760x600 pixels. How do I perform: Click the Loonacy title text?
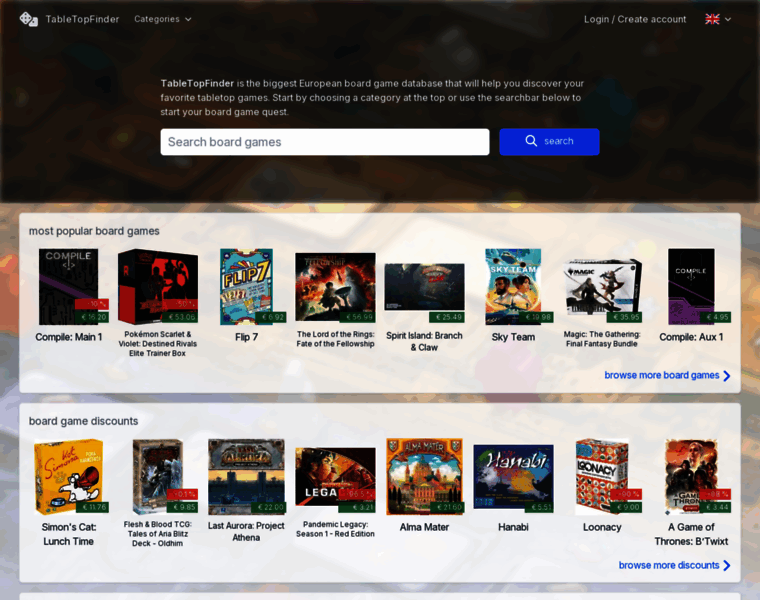pos(602,527)
